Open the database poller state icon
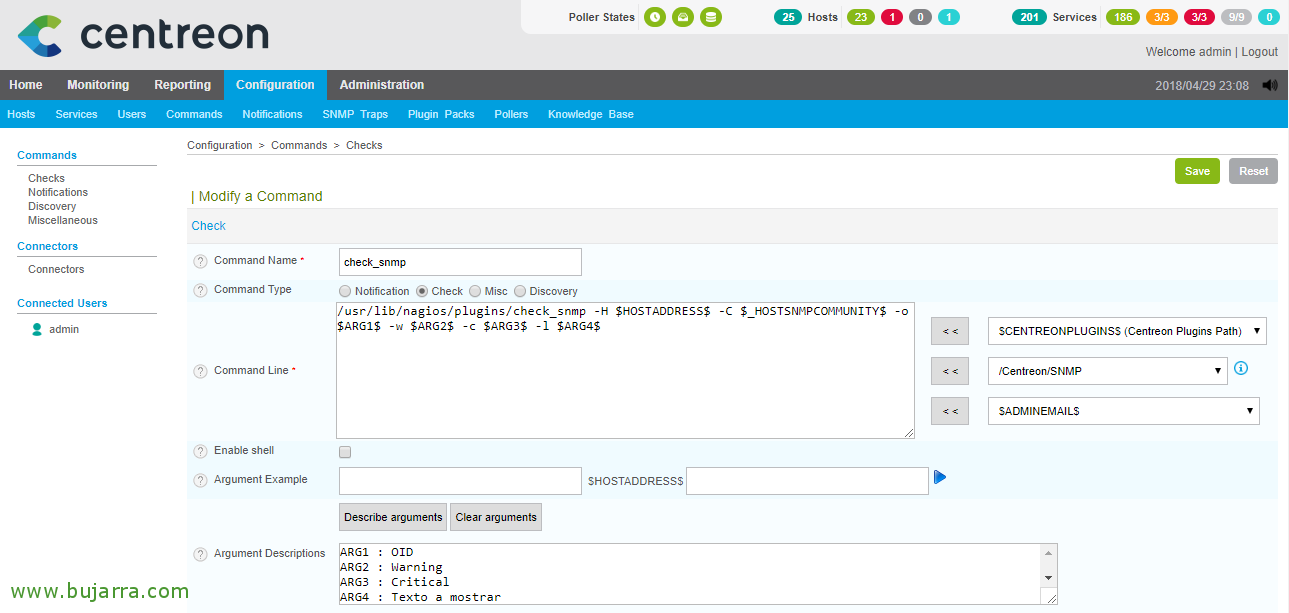1289x613 pixels. coord(710,17)
